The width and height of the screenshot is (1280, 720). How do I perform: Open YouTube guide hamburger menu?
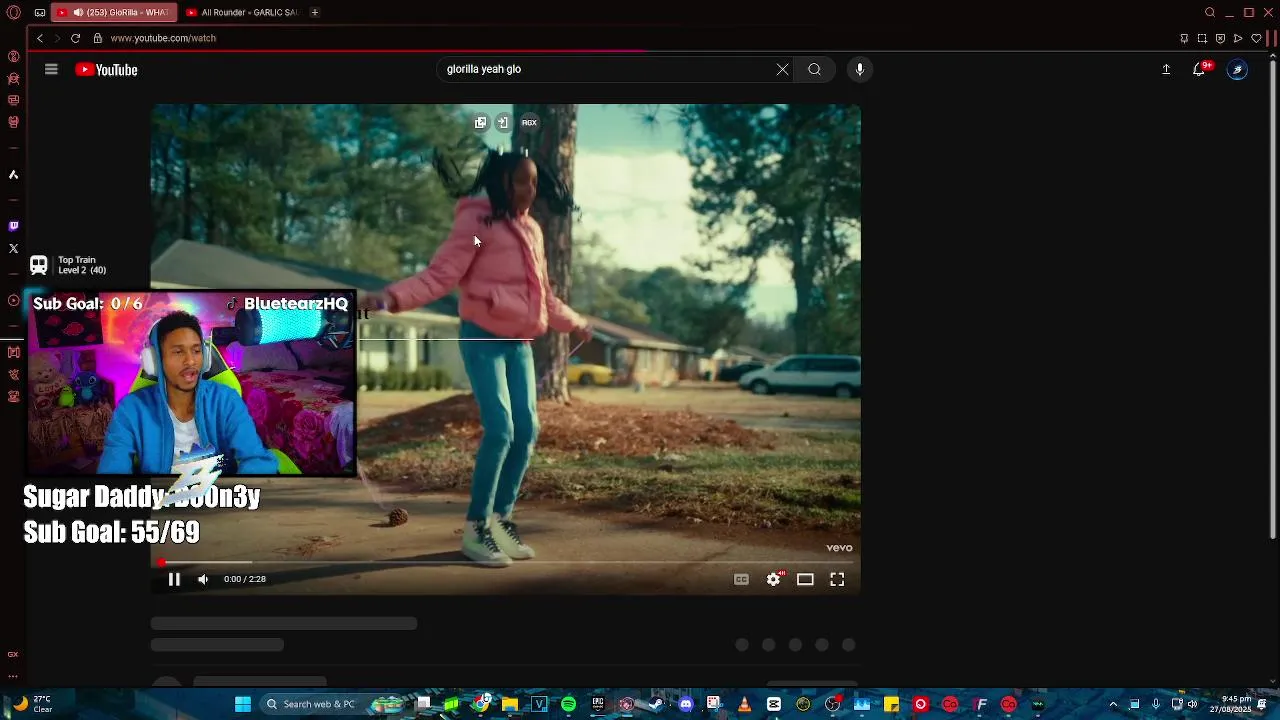tap(51, 69)
